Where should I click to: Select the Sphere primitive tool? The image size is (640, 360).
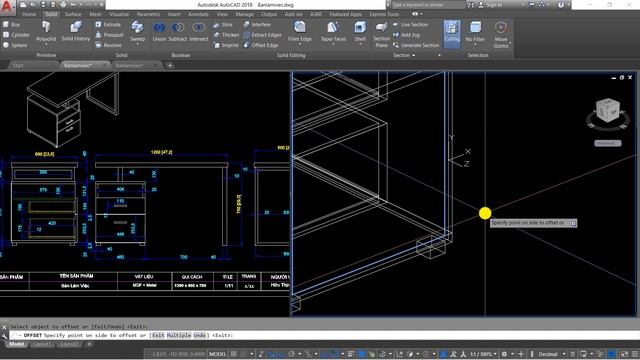tap(15, 45)
